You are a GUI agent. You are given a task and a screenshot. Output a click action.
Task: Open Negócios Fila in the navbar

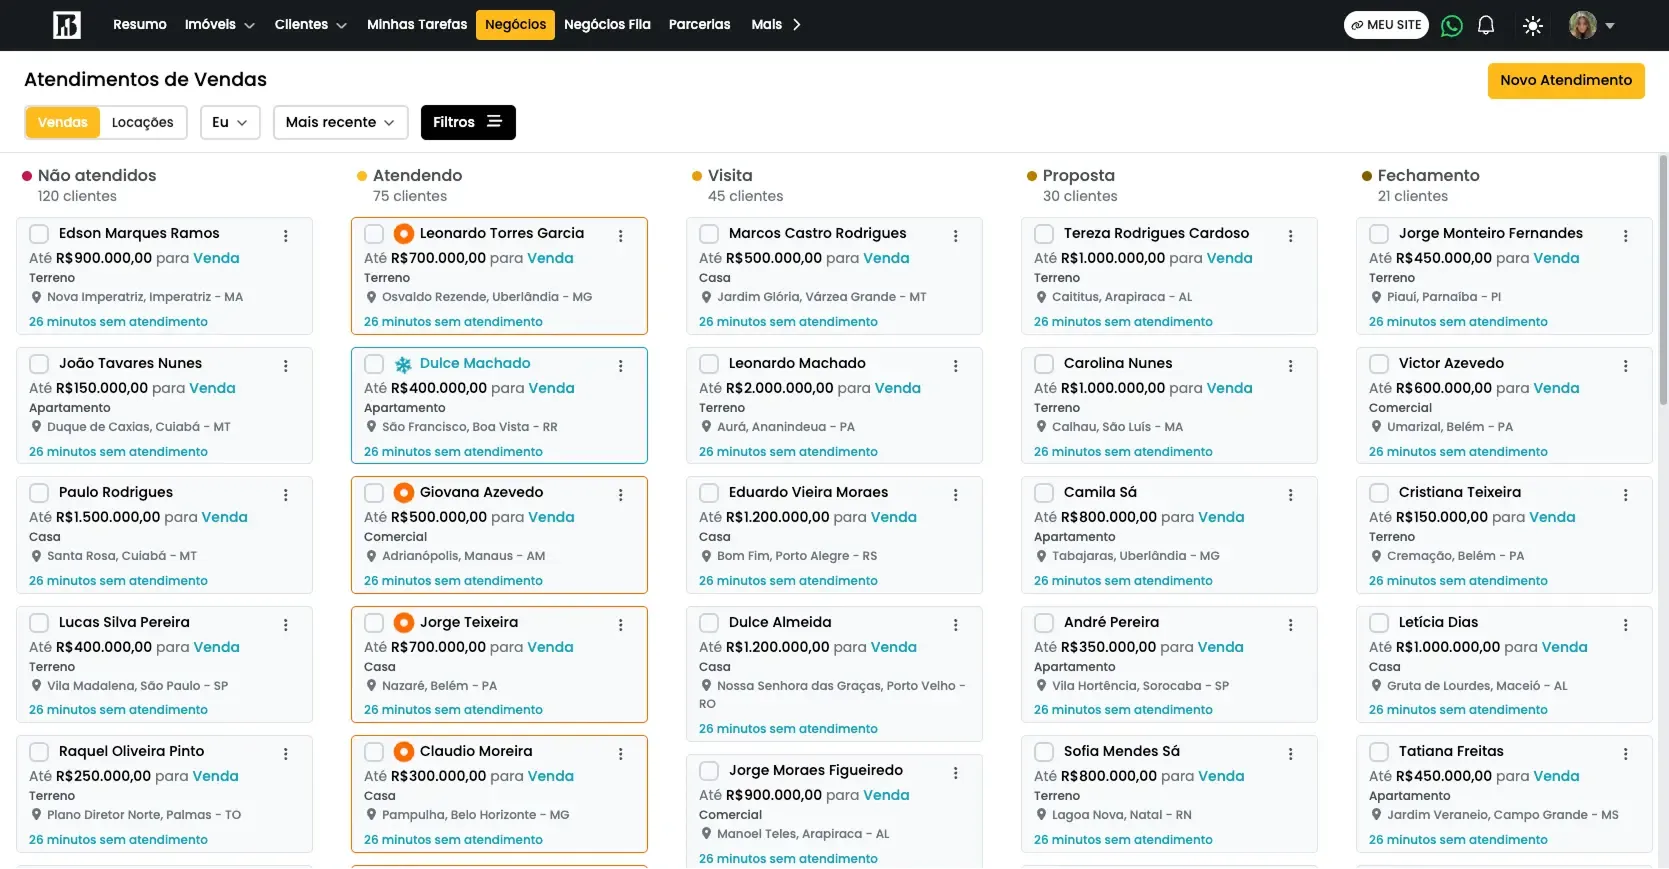point(607,25)
